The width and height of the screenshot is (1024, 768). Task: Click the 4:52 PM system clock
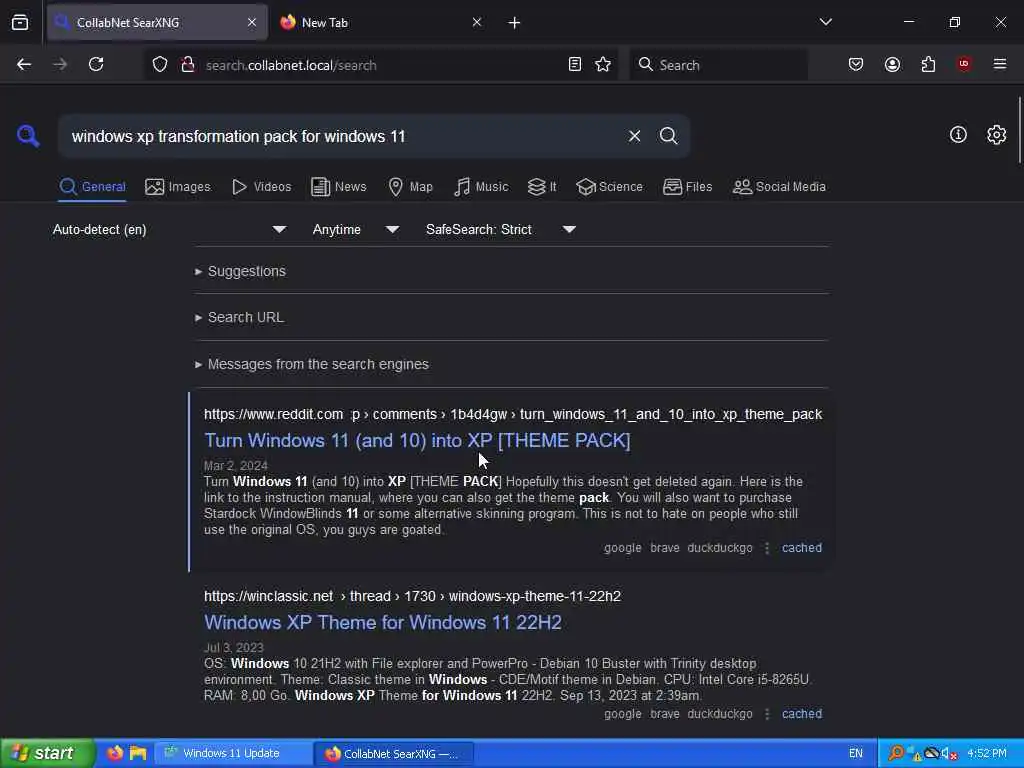tap(987, 754)
